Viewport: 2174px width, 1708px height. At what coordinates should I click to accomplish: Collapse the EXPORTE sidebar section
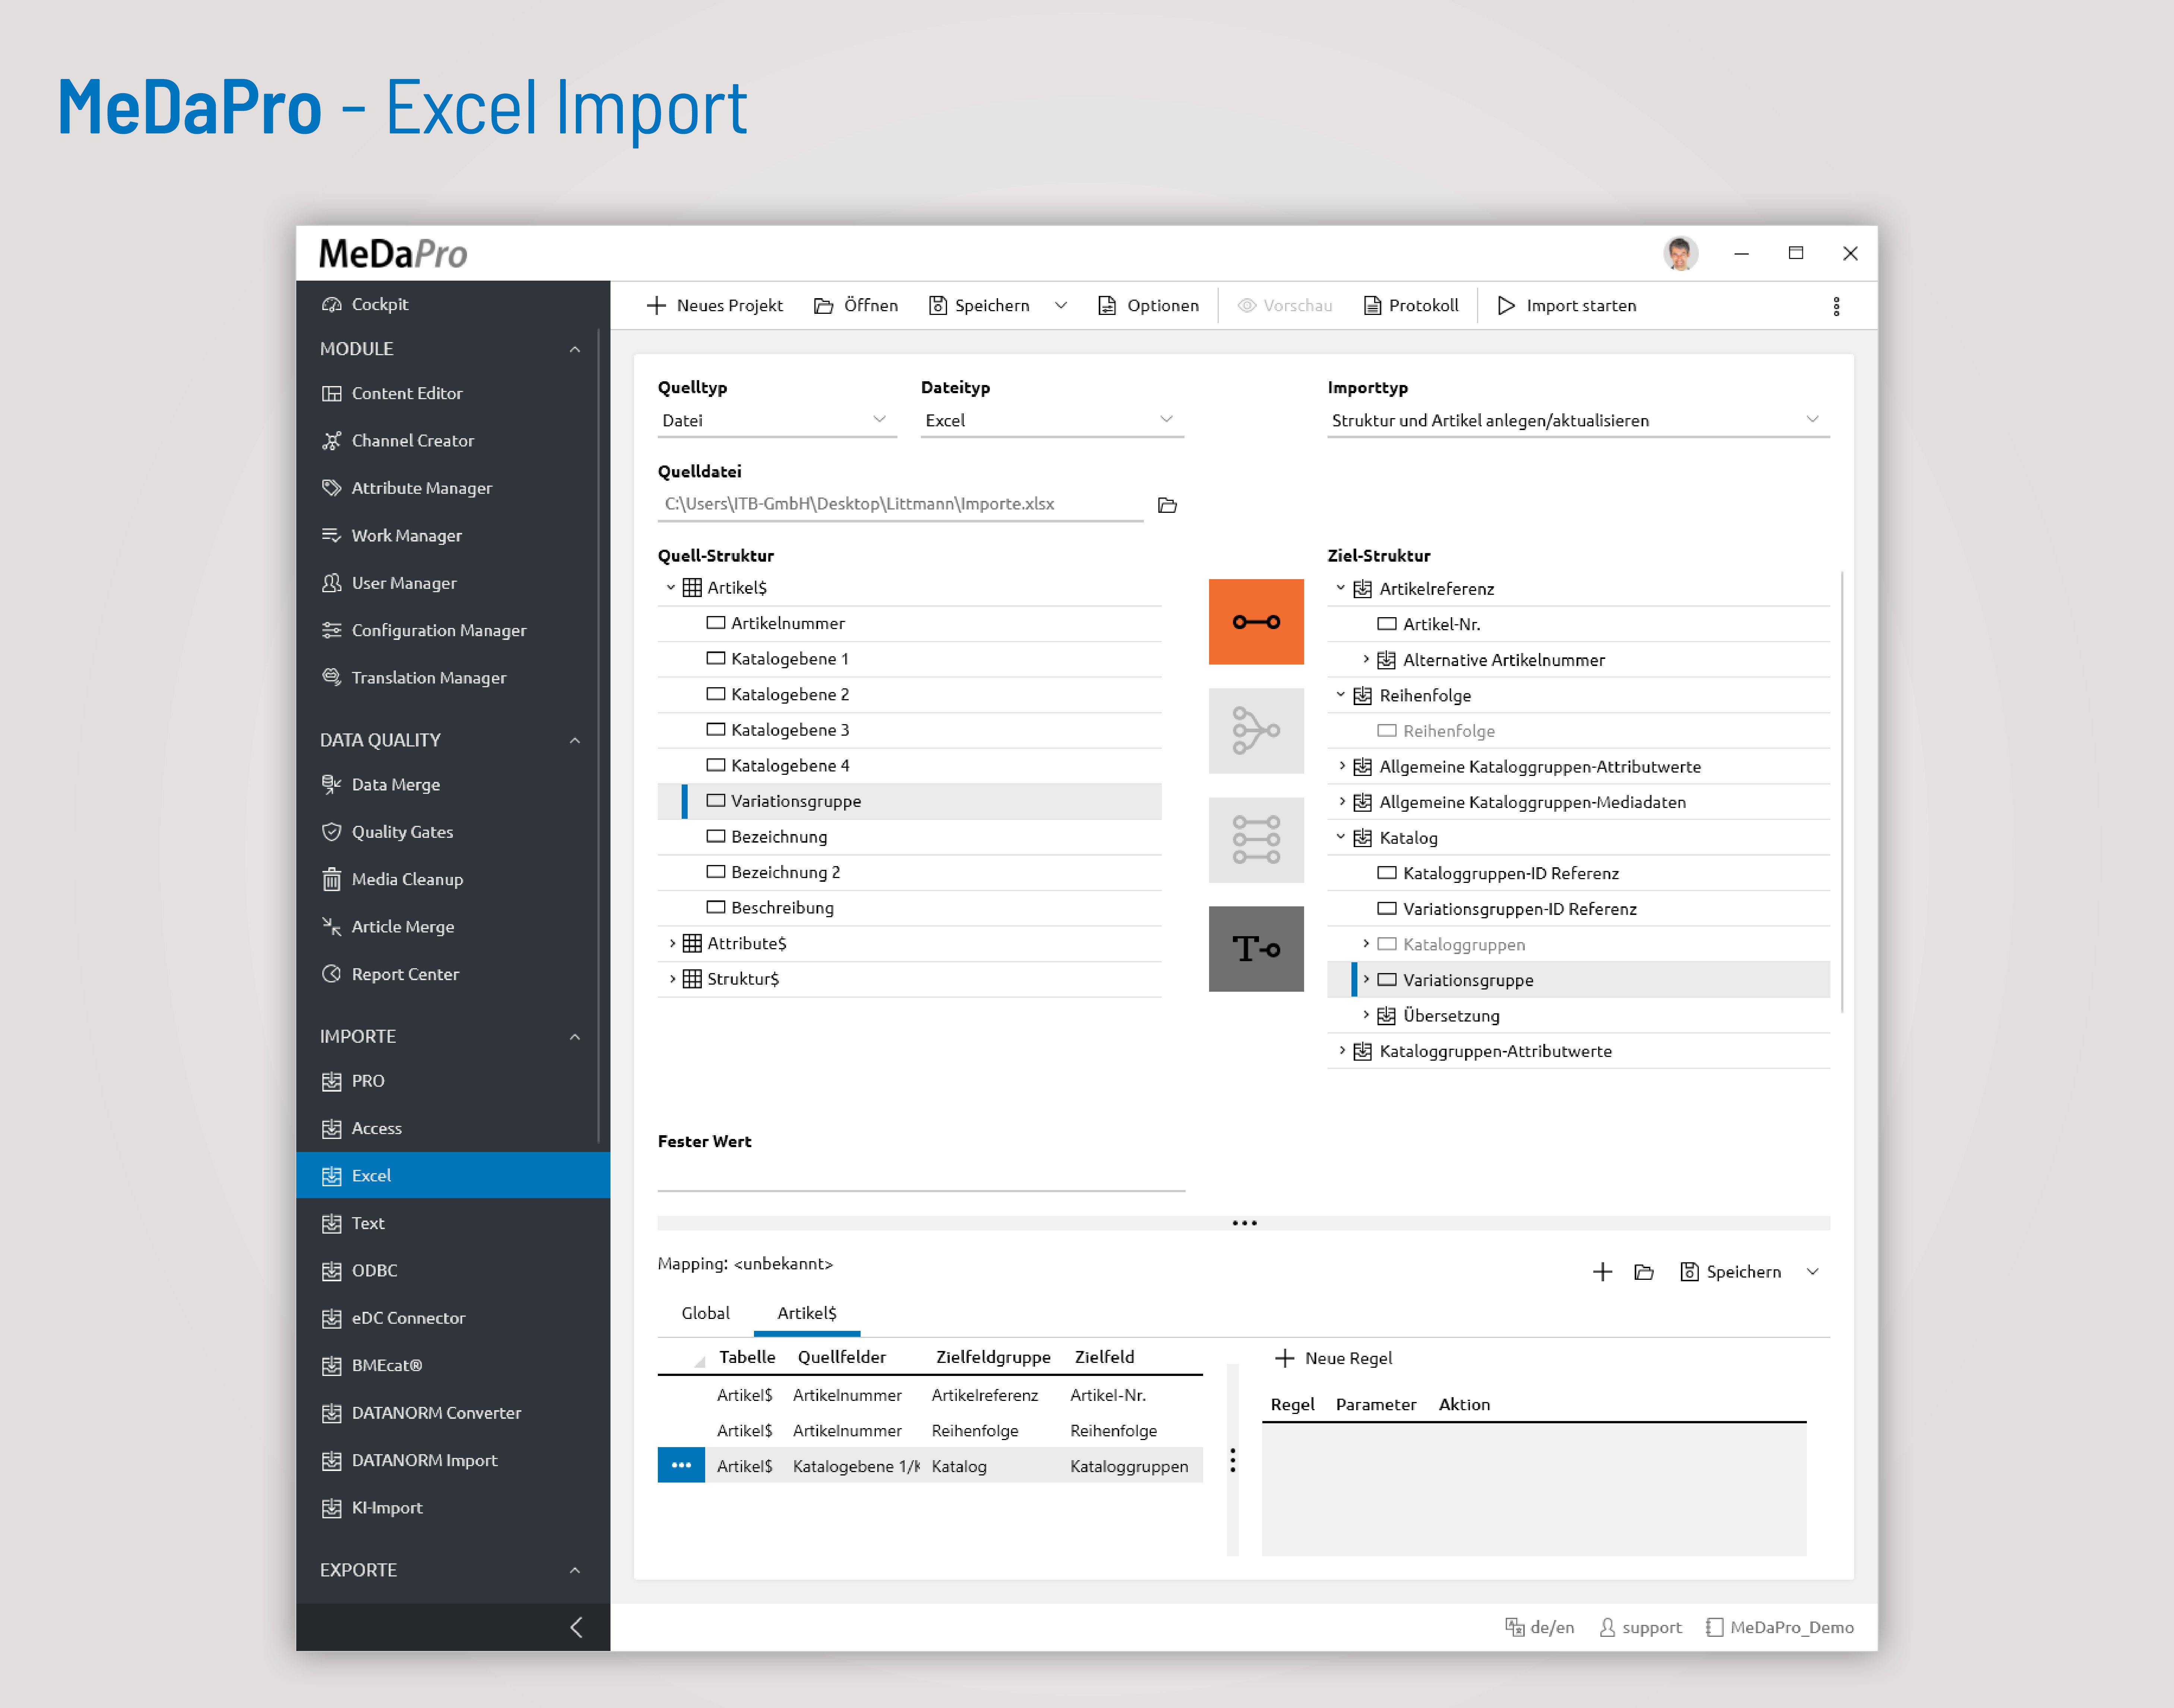tap(575, 1570)
